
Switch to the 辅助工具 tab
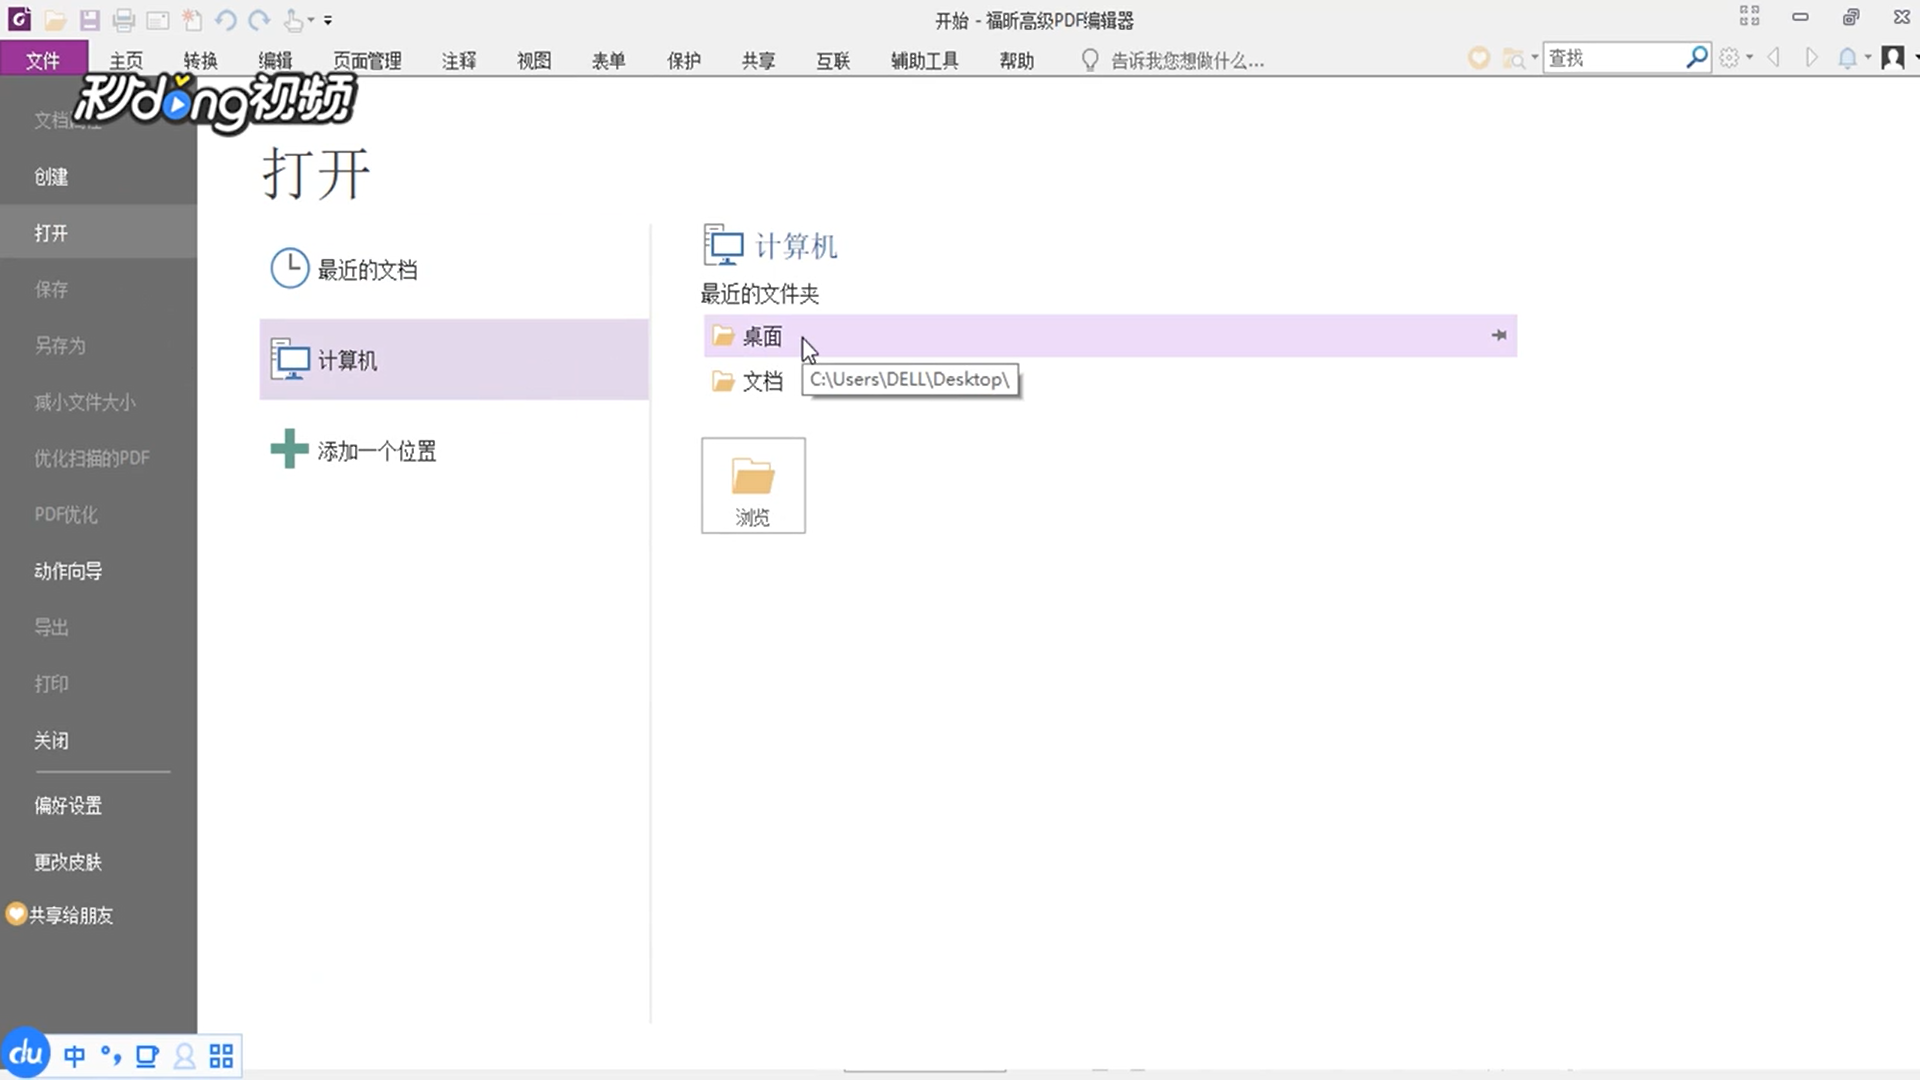(924, 60)
